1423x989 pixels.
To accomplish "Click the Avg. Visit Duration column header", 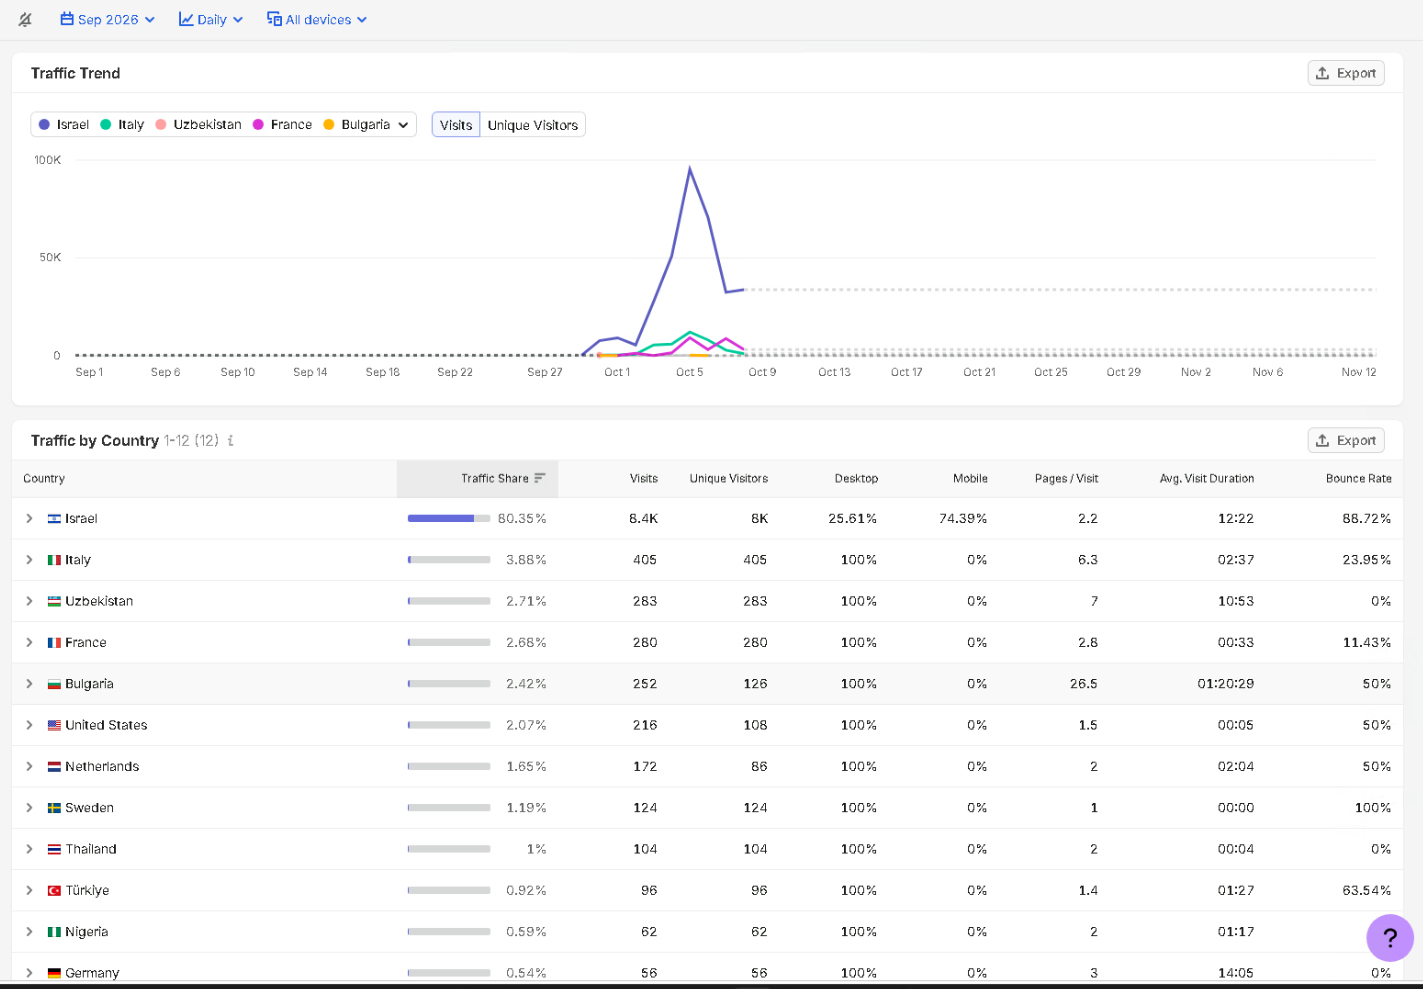I will click(1206, 478).
